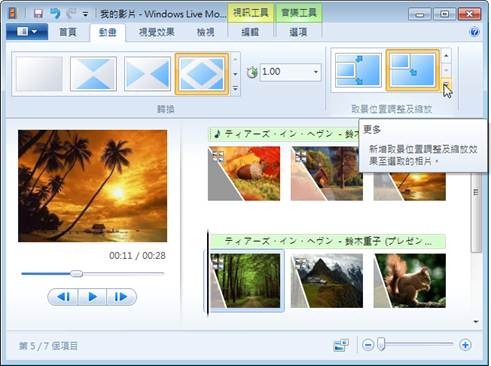This screenshot has height=366, width=491.
Task: Open the Help question mark icon
Action: (474, 32)
